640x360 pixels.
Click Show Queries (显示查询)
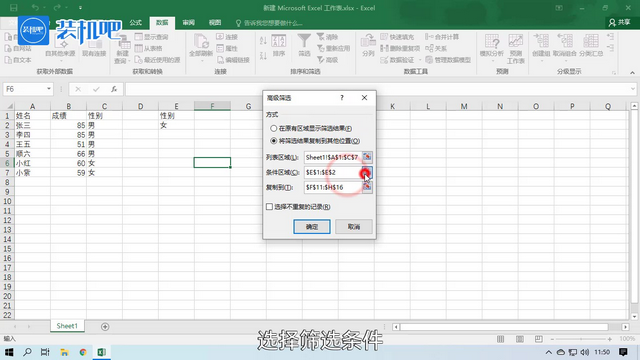pos(151,37)
